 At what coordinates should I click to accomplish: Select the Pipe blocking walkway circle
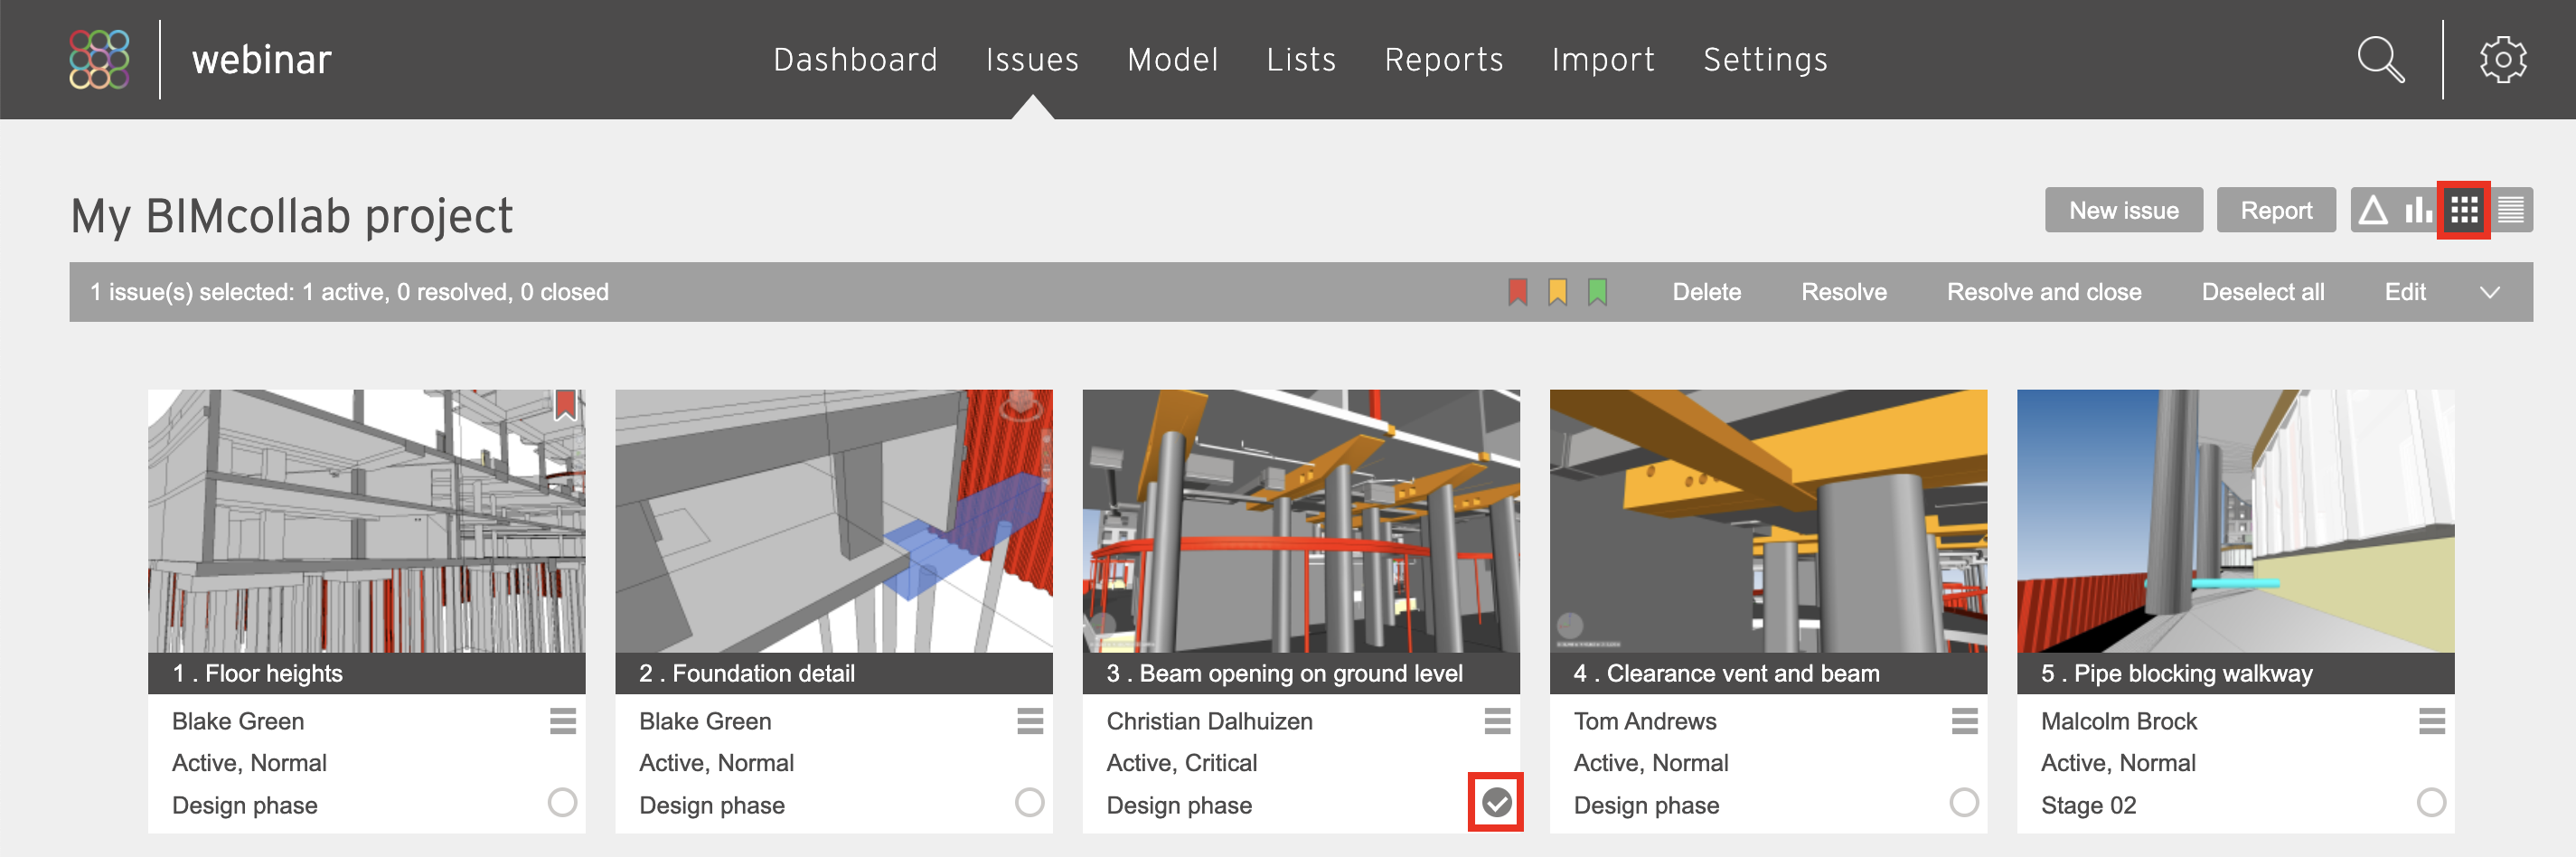2431,802
